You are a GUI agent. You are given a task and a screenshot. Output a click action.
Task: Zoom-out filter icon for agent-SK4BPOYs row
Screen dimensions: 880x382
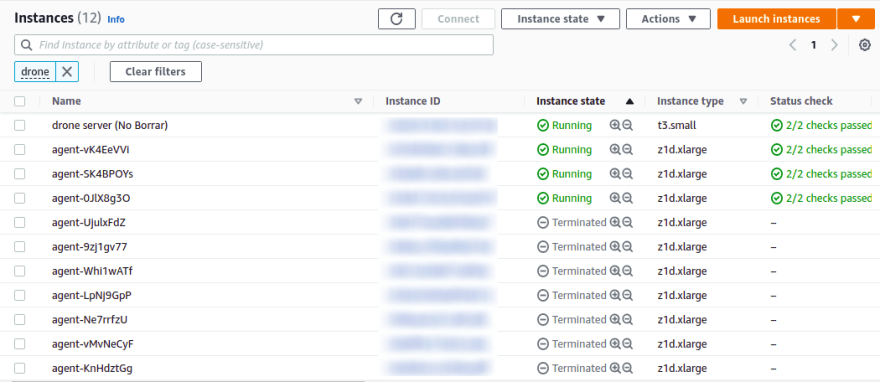627,174
